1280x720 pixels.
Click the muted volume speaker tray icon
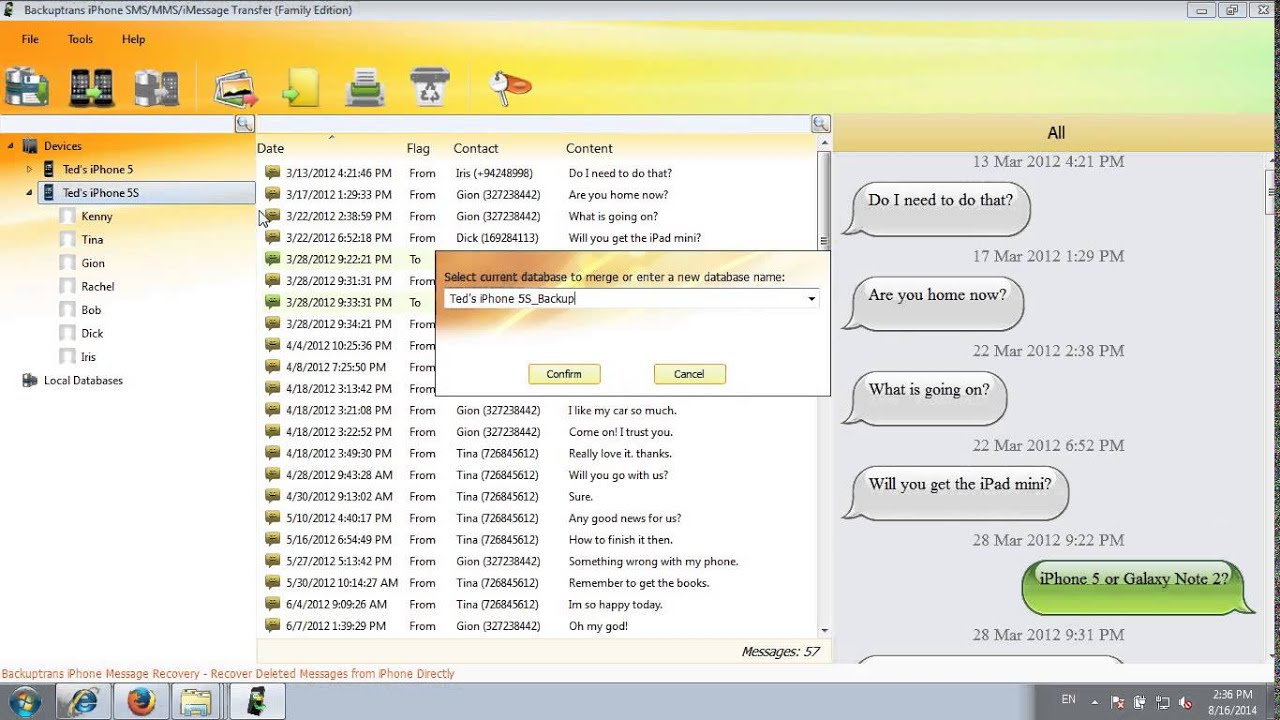[1186, 702]
